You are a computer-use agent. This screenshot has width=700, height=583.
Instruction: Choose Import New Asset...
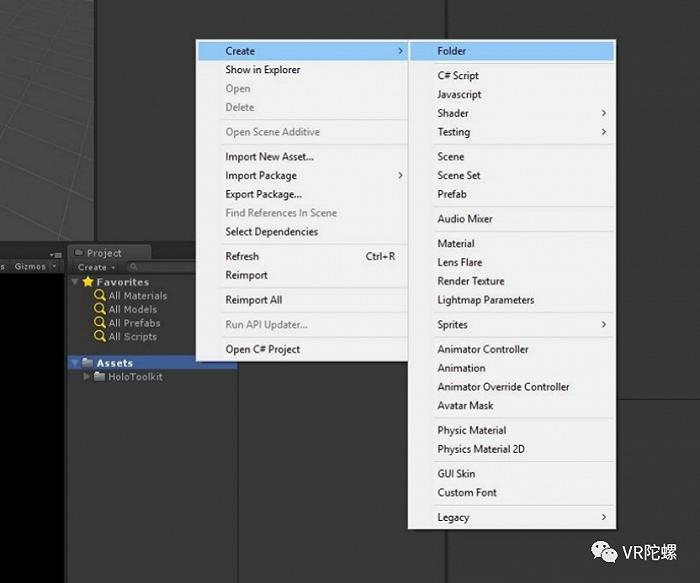(302, 157)
